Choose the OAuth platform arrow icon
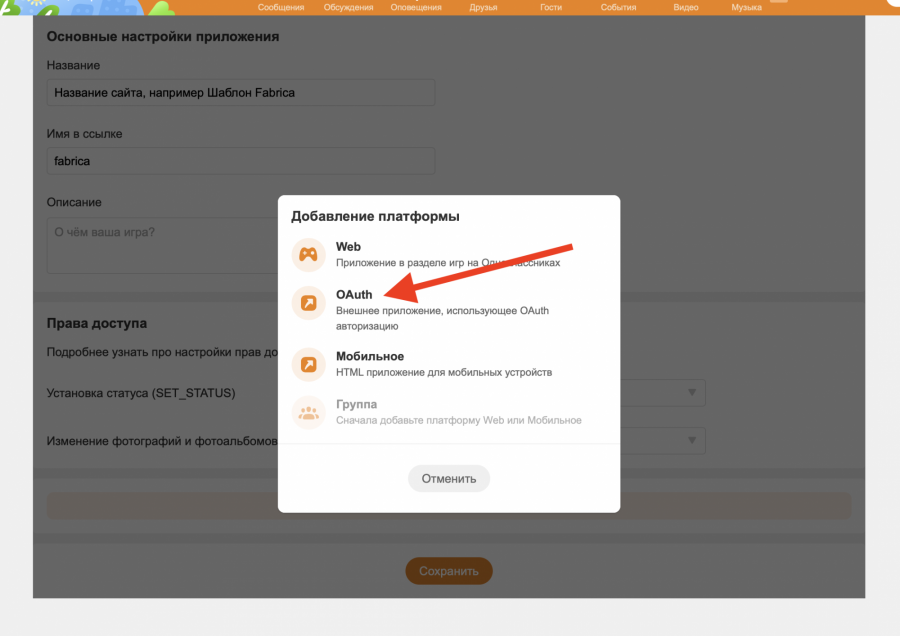Viewport: 900px width, 636px height. (309, 303)
